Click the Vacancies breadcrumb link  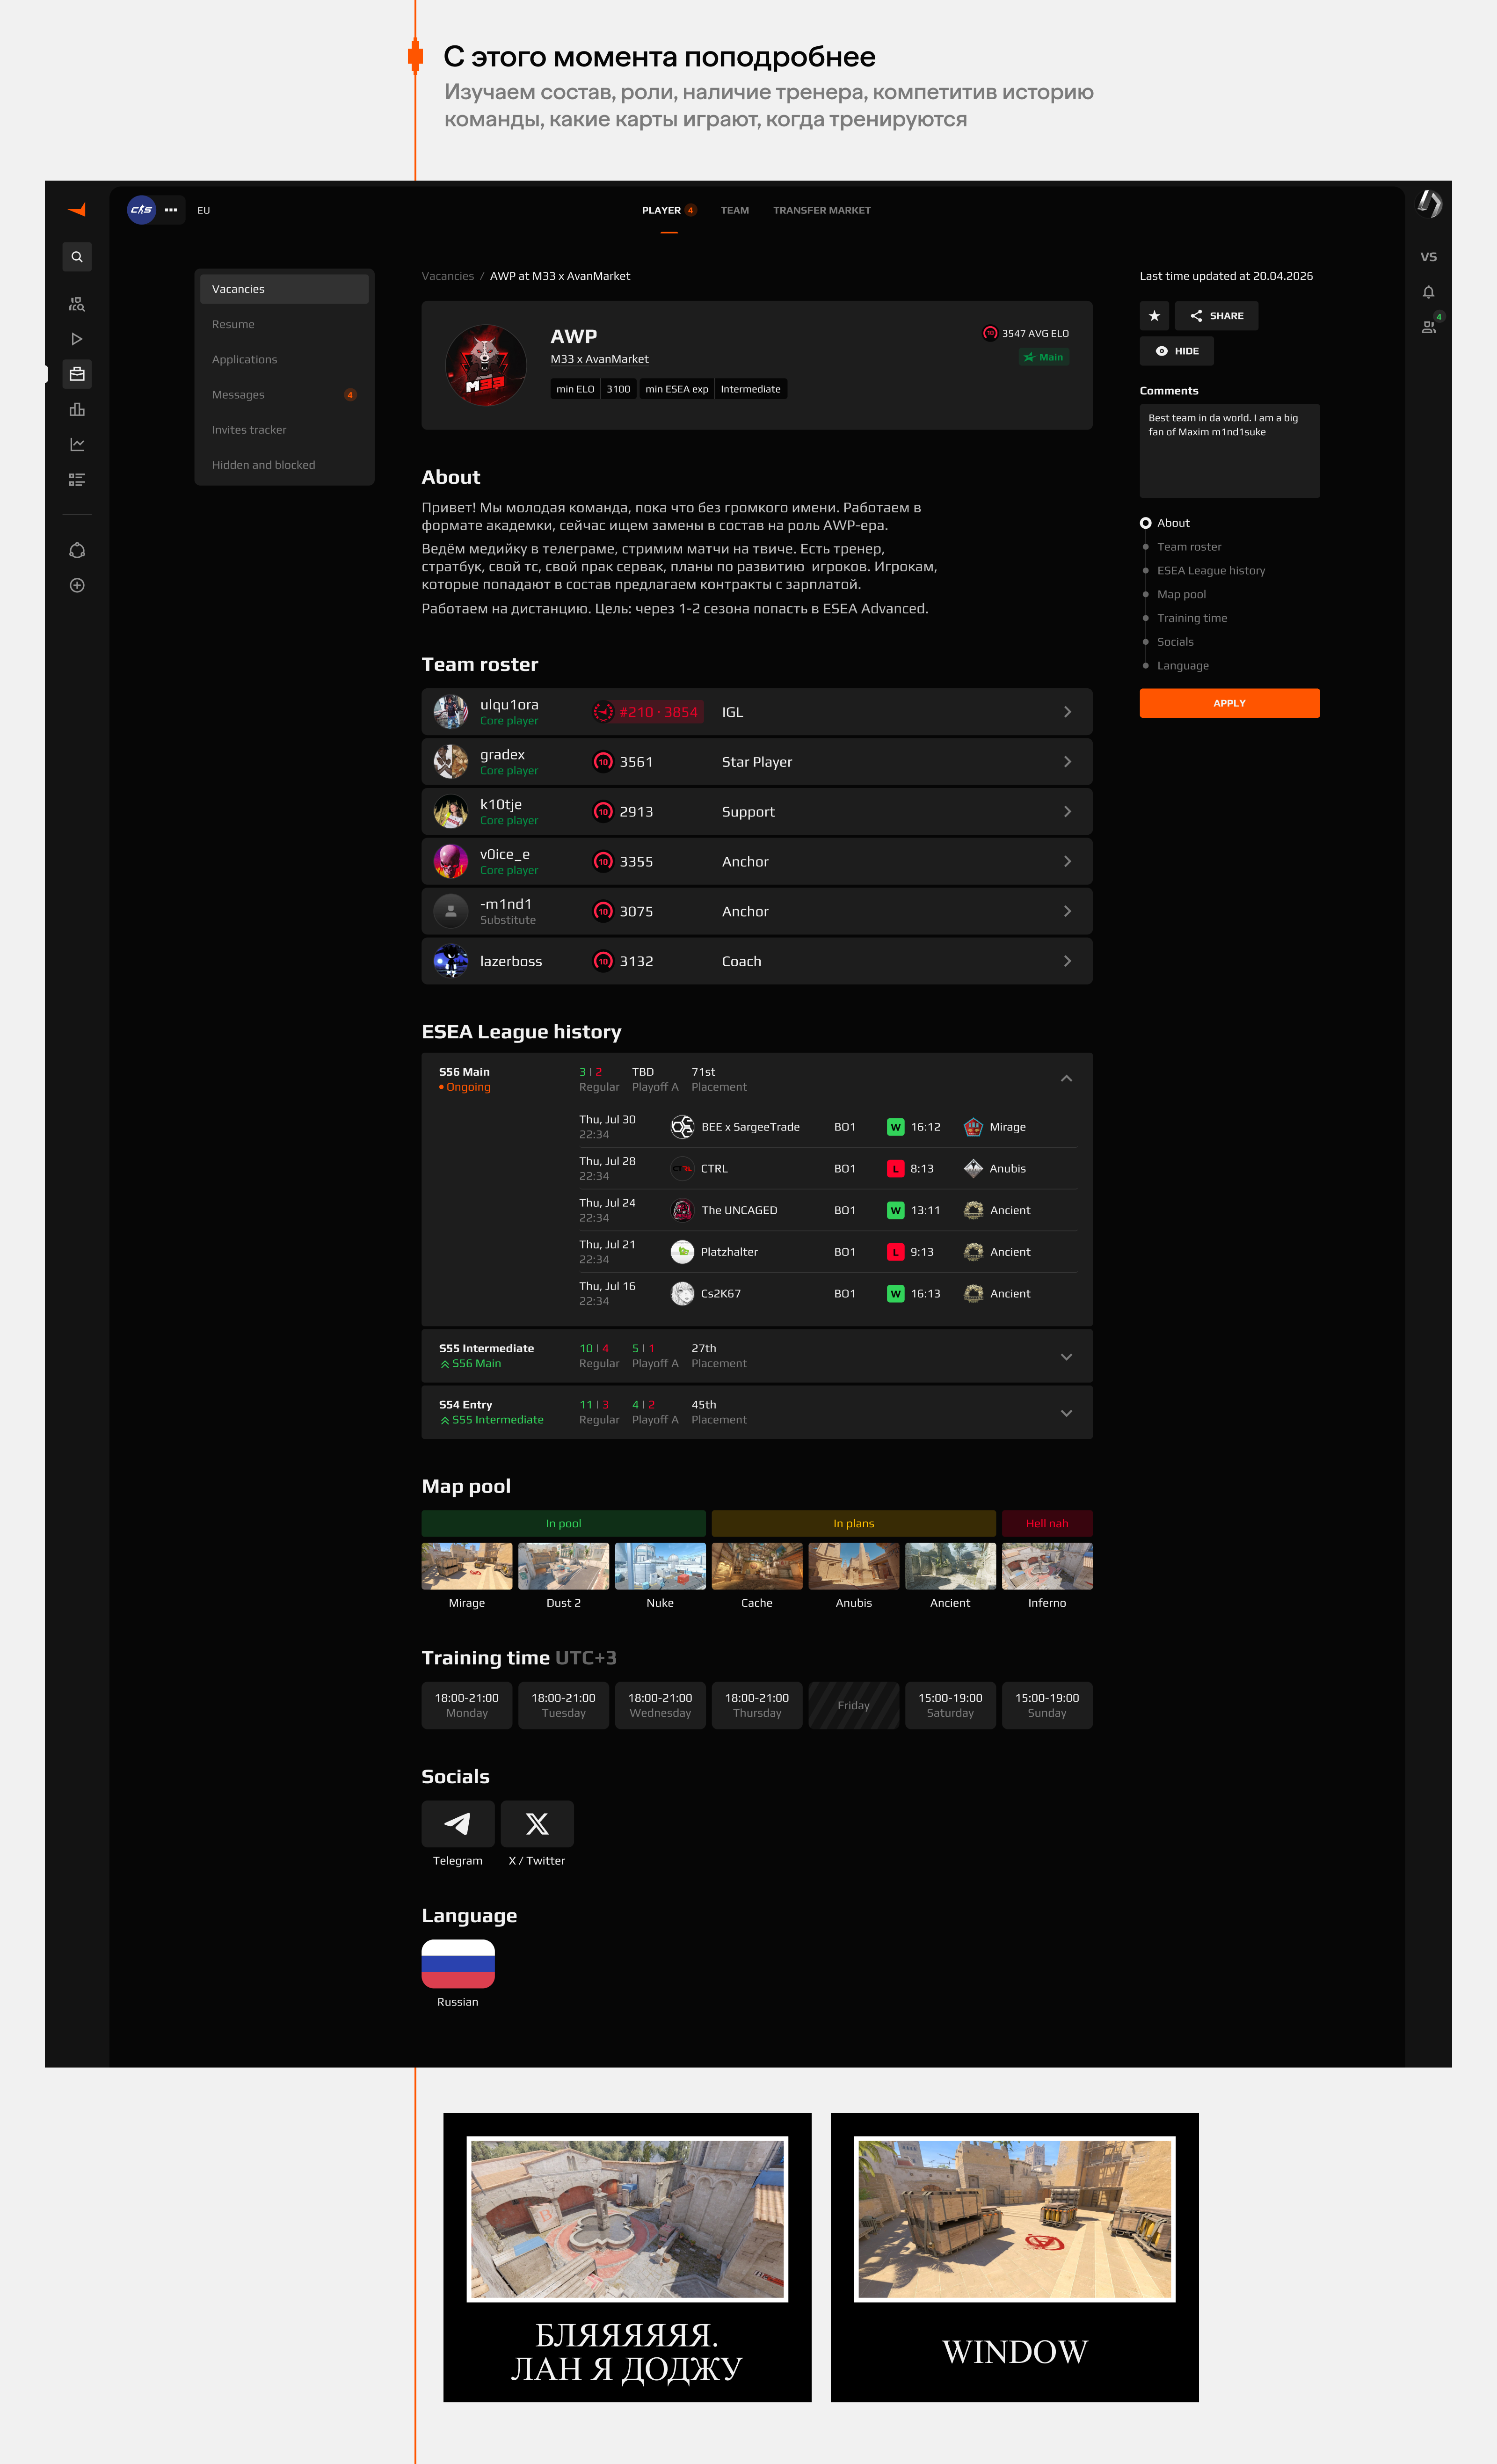click(x=448, y=276)
